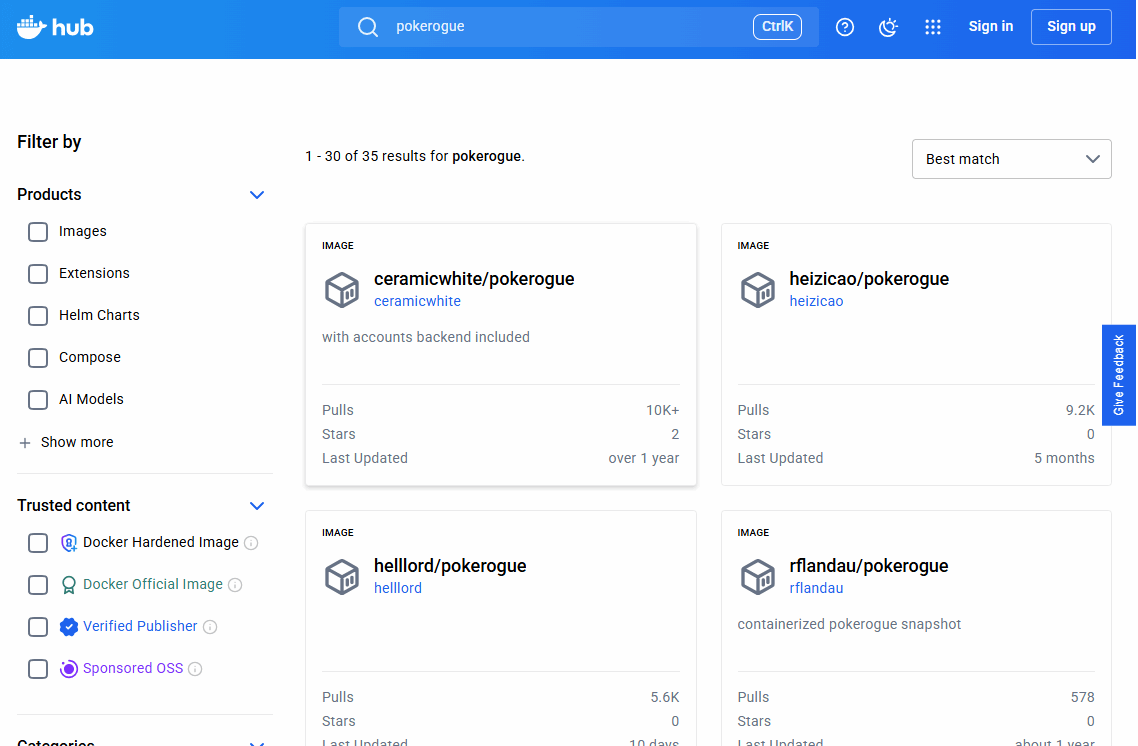Collapse the Products filter section
Screen dimensions: 1138x746
(257, 195)
